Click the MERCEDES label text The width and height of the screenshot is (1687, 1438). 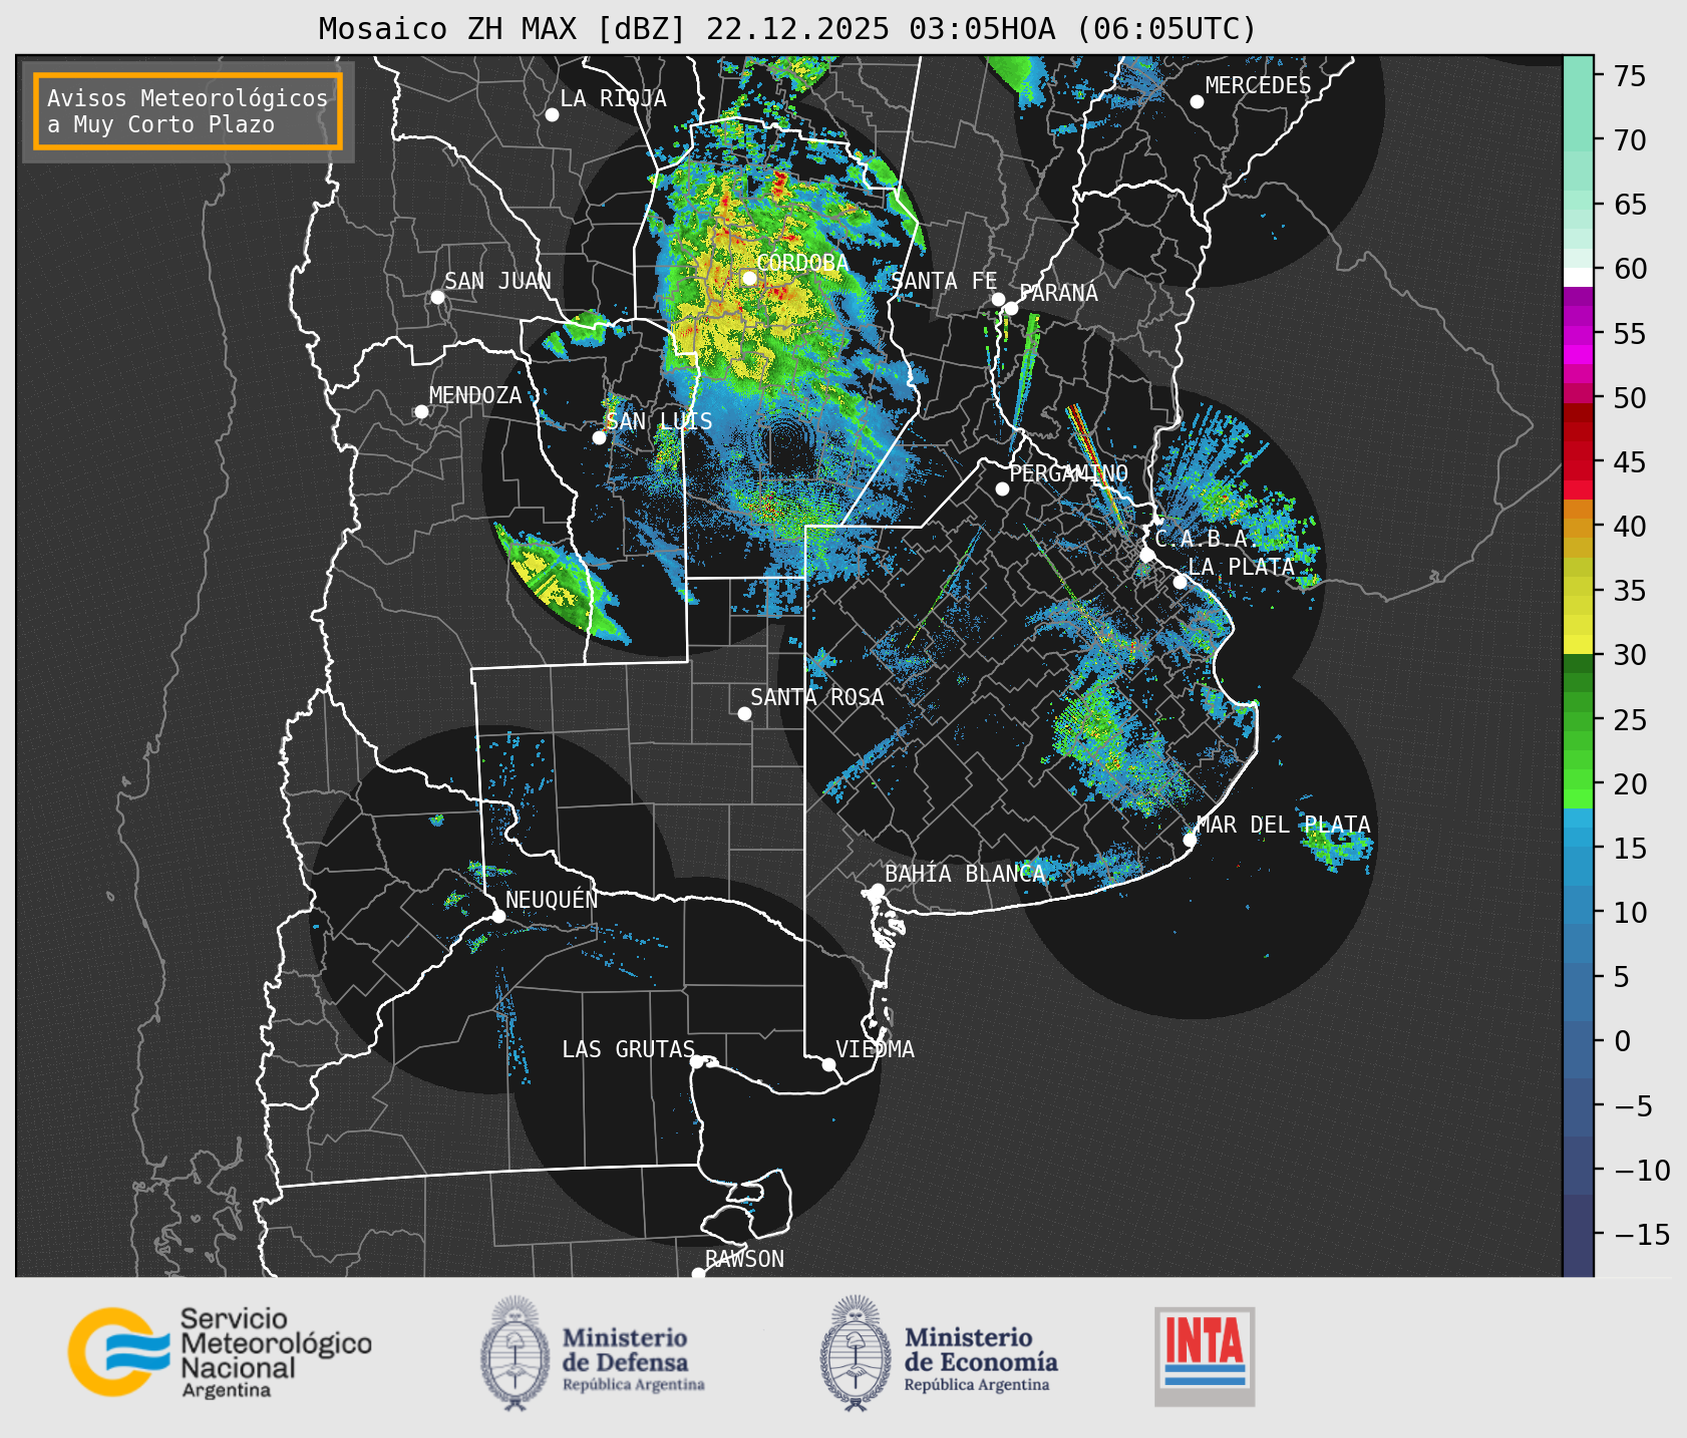(x=1258, y=86)
